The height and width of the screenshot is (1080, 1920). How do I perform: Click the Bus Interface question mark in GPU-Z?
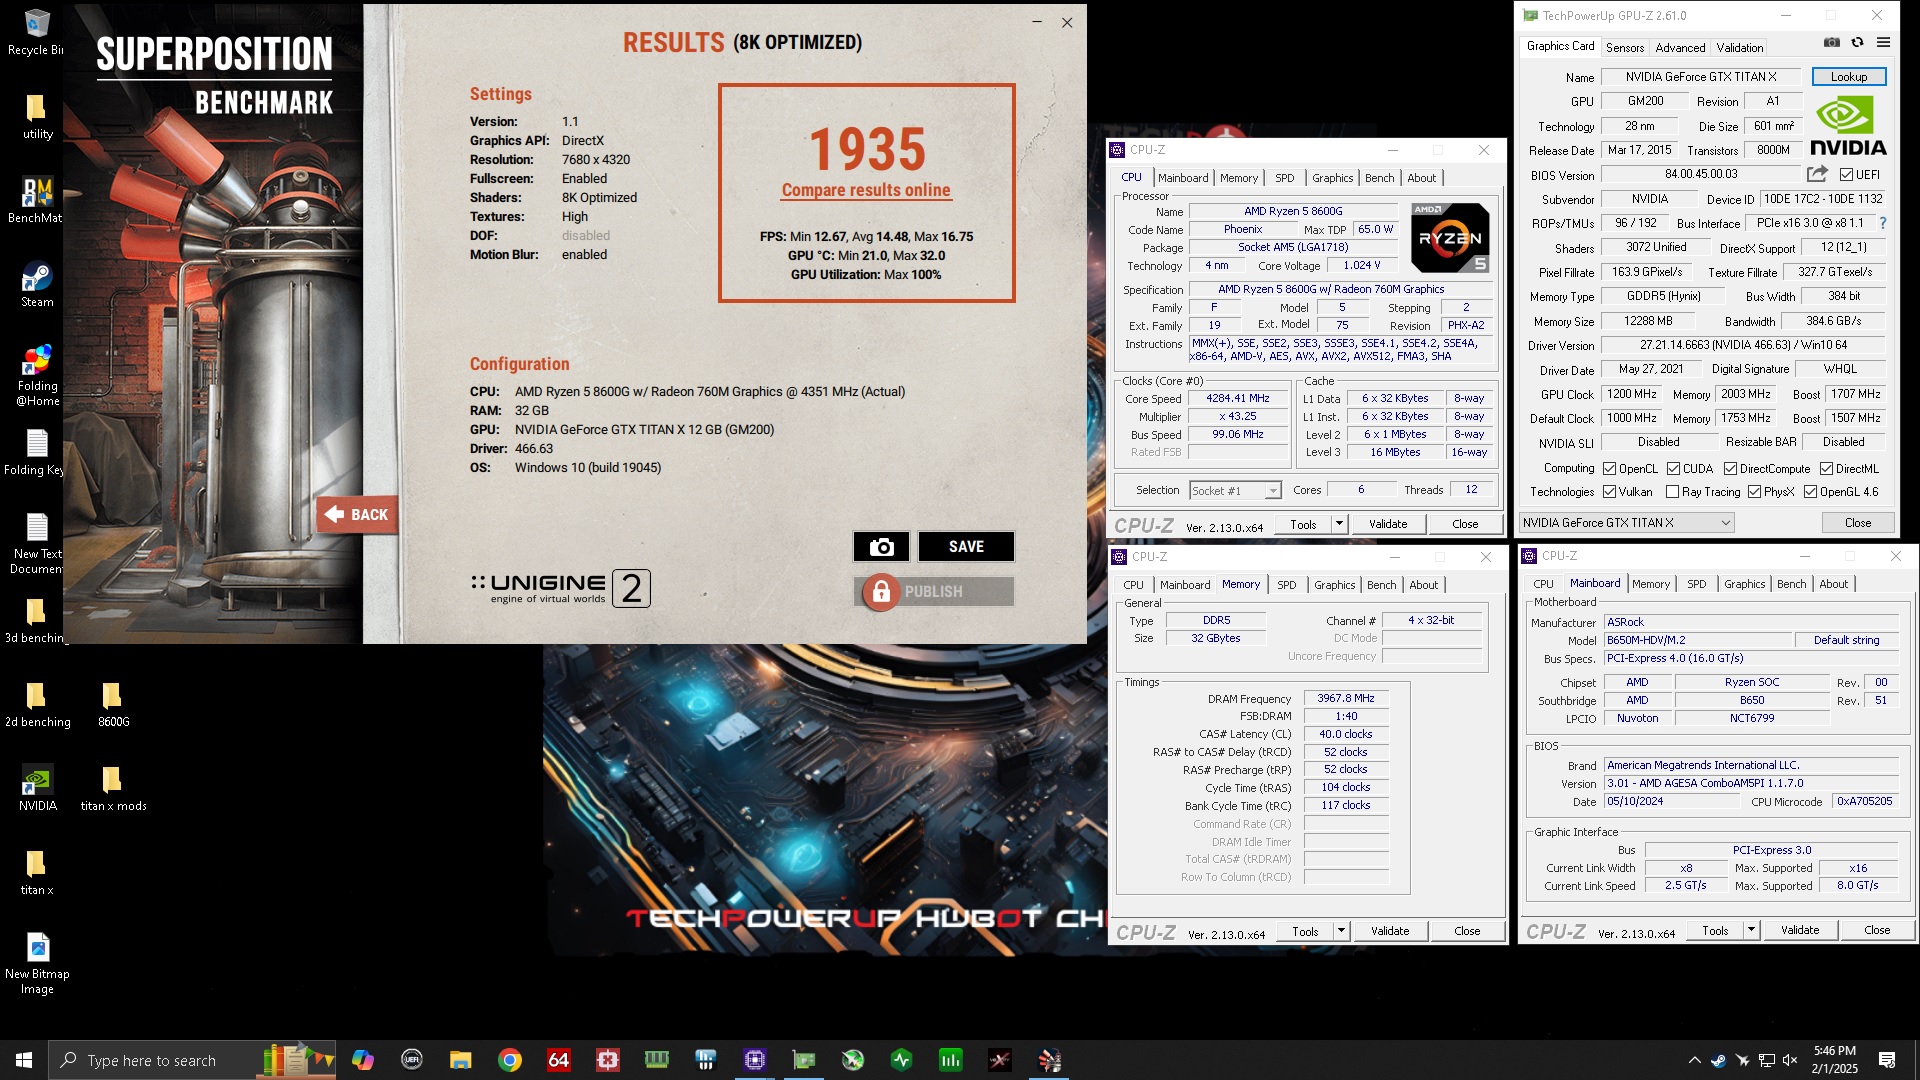1883,223
